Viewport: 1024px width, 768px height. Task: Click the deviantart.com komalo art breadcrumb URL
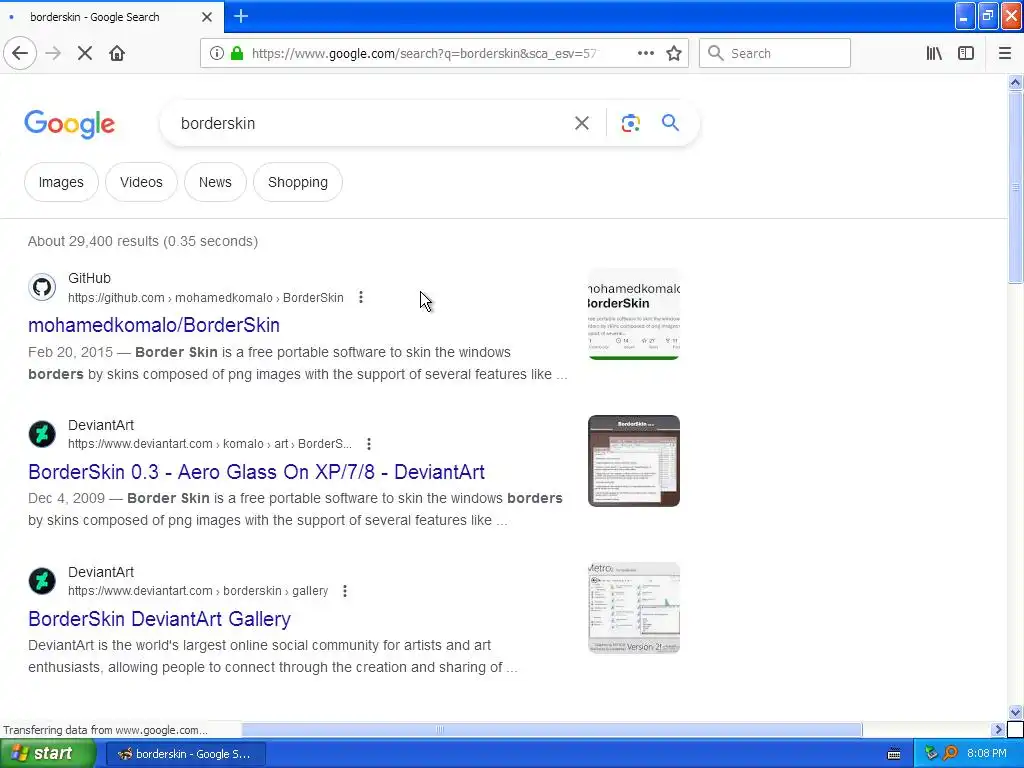(210, 444)
